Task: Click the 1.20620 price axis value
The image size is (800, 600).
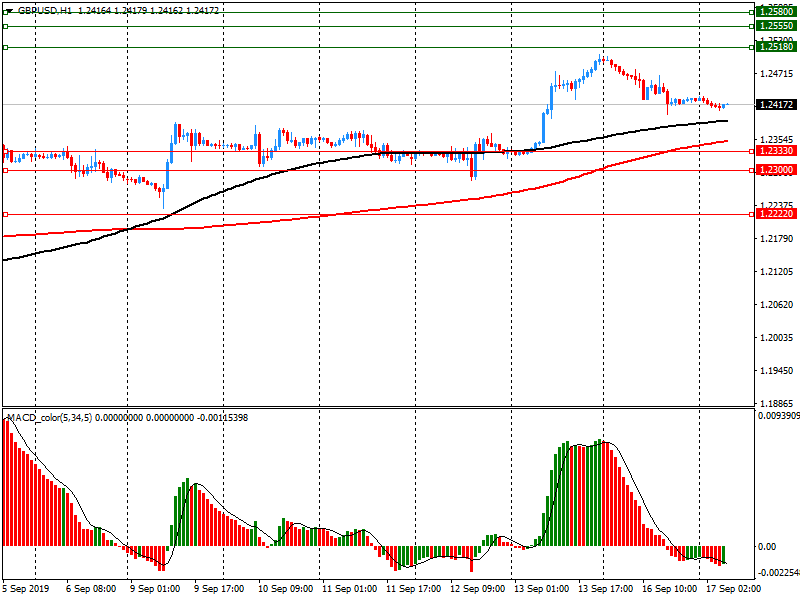Action: 777,305
